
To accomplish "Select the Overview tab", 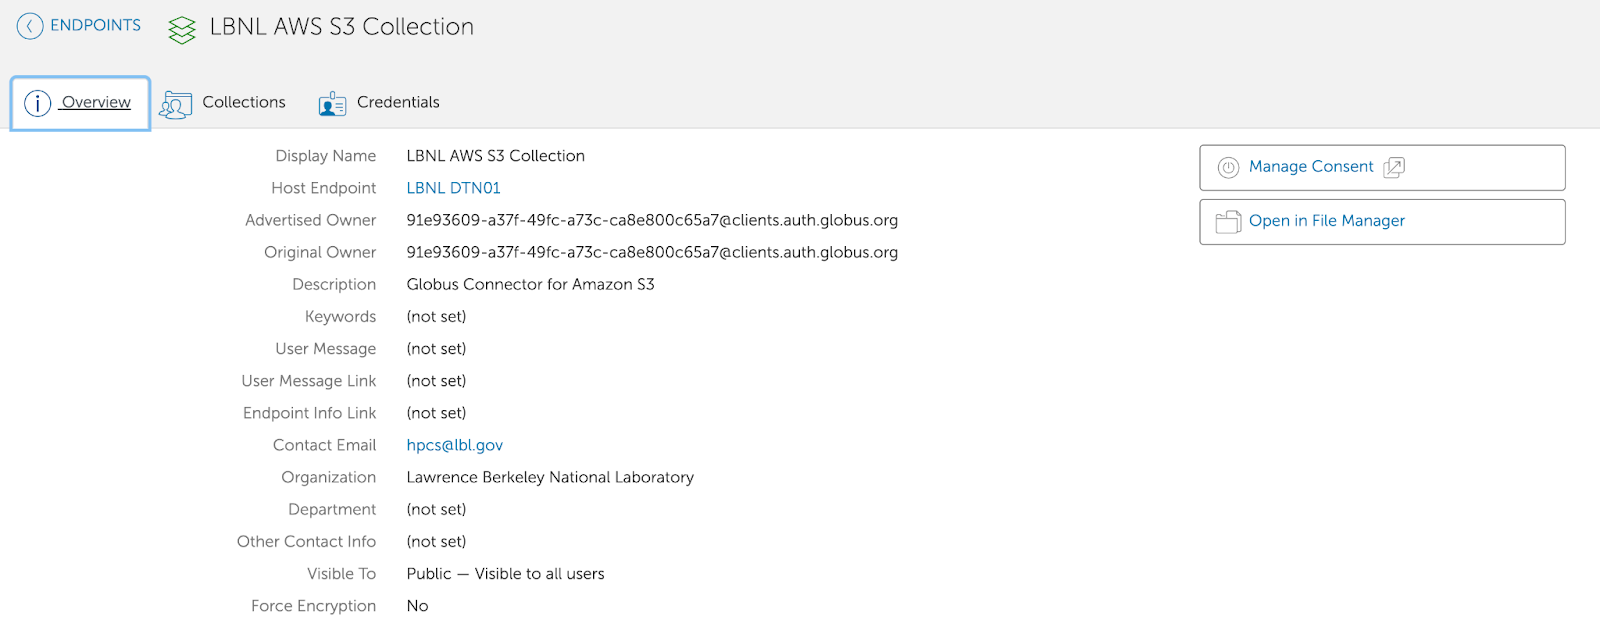I will pos(80,103).
